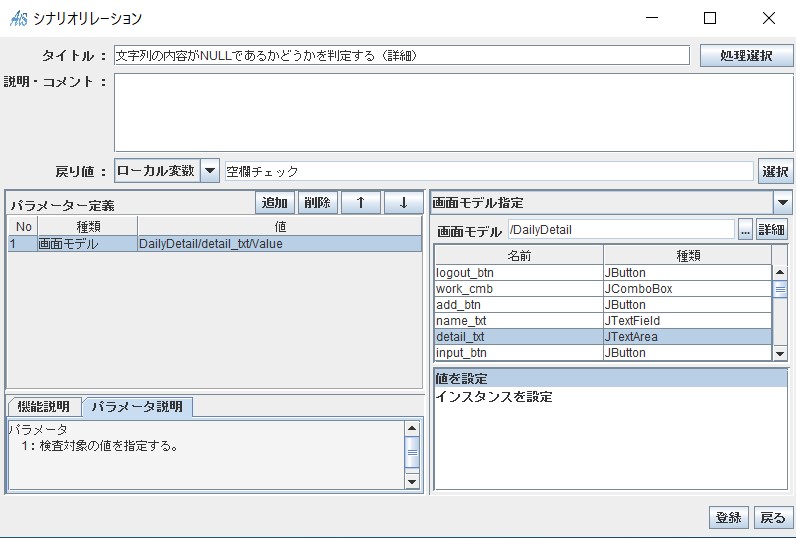The image size is (796, 538).
Task: Click the down arrow move button
Action: 403,202
